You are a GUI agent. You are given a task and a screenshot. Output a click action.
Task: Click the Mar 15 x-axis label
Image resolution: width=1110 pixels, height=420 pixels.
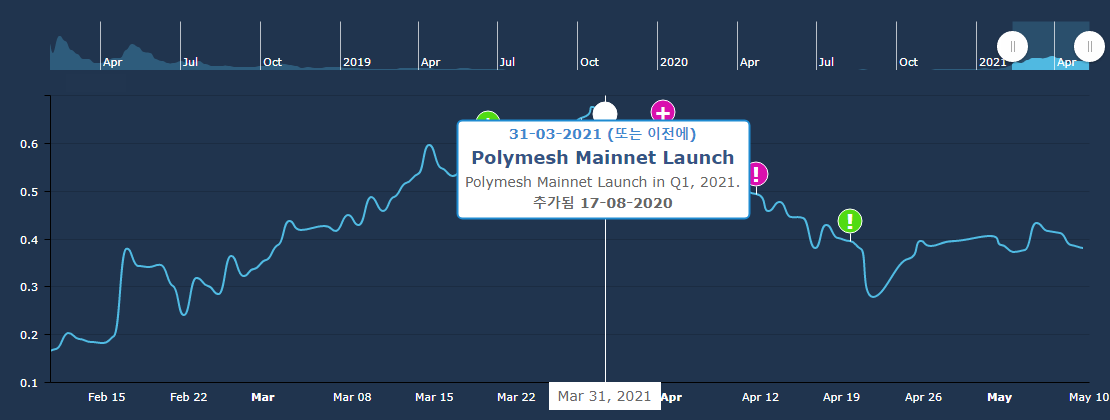click(434, 397)
